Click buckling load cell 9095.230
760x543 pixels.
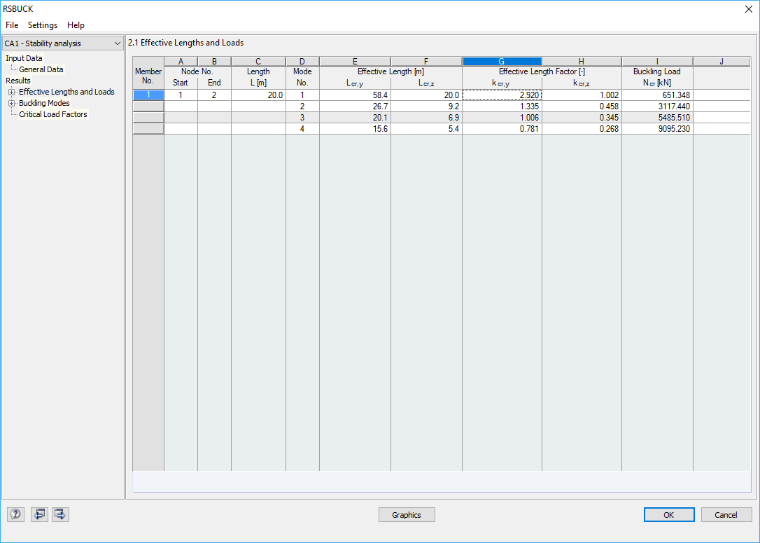tap(657, 128)
